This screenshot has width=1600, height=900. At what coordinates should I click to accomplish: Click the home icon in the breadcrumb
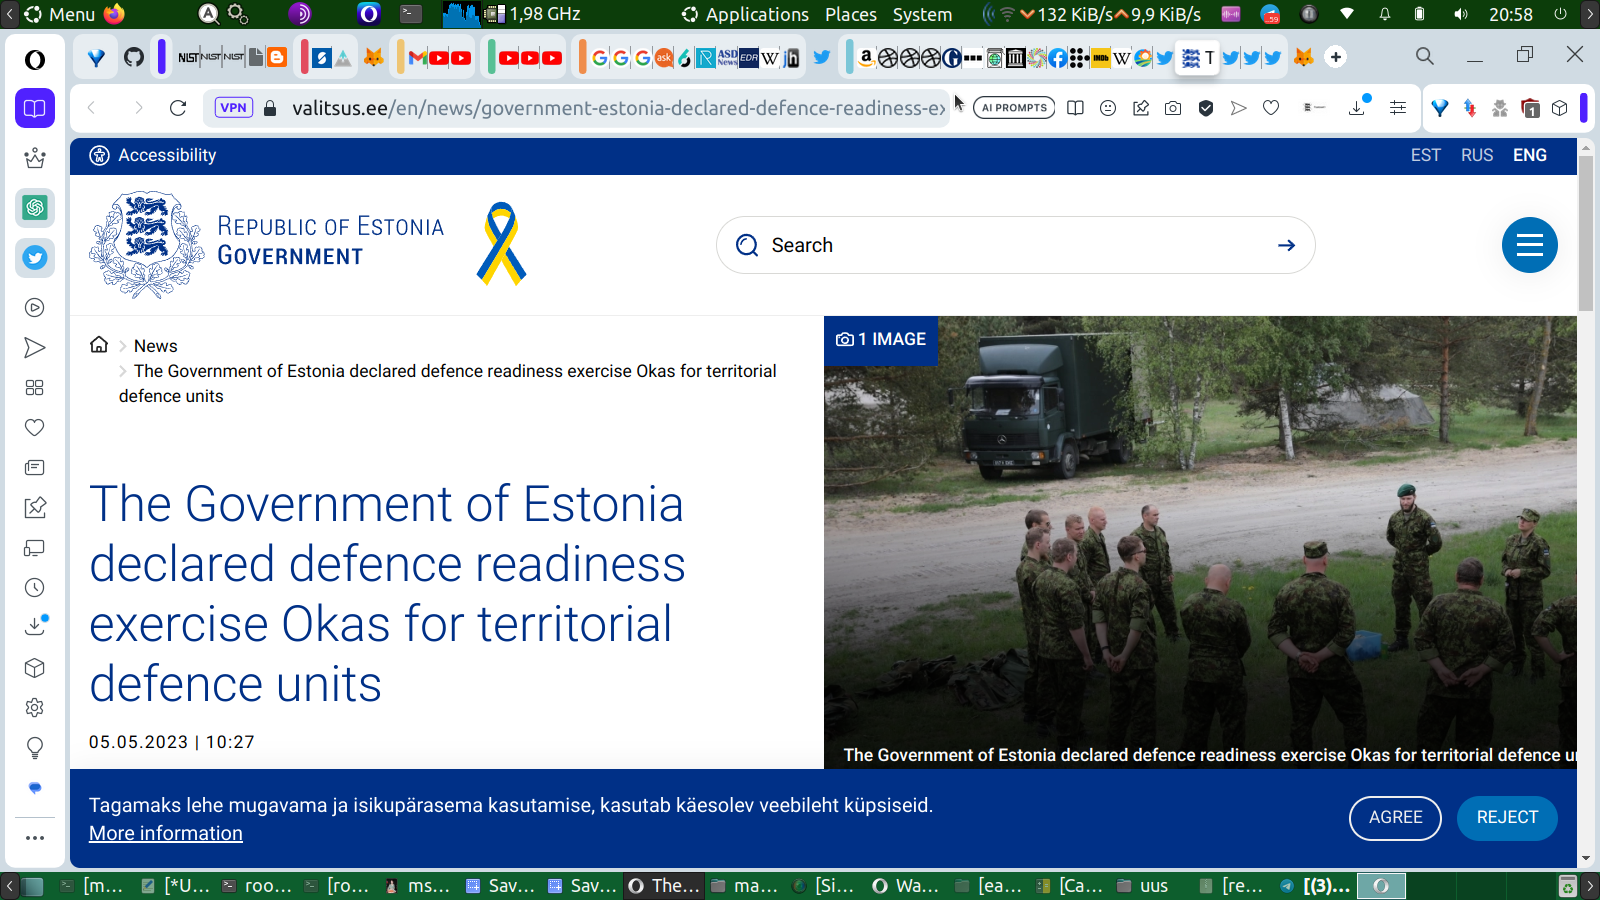(x=99, y=345)
